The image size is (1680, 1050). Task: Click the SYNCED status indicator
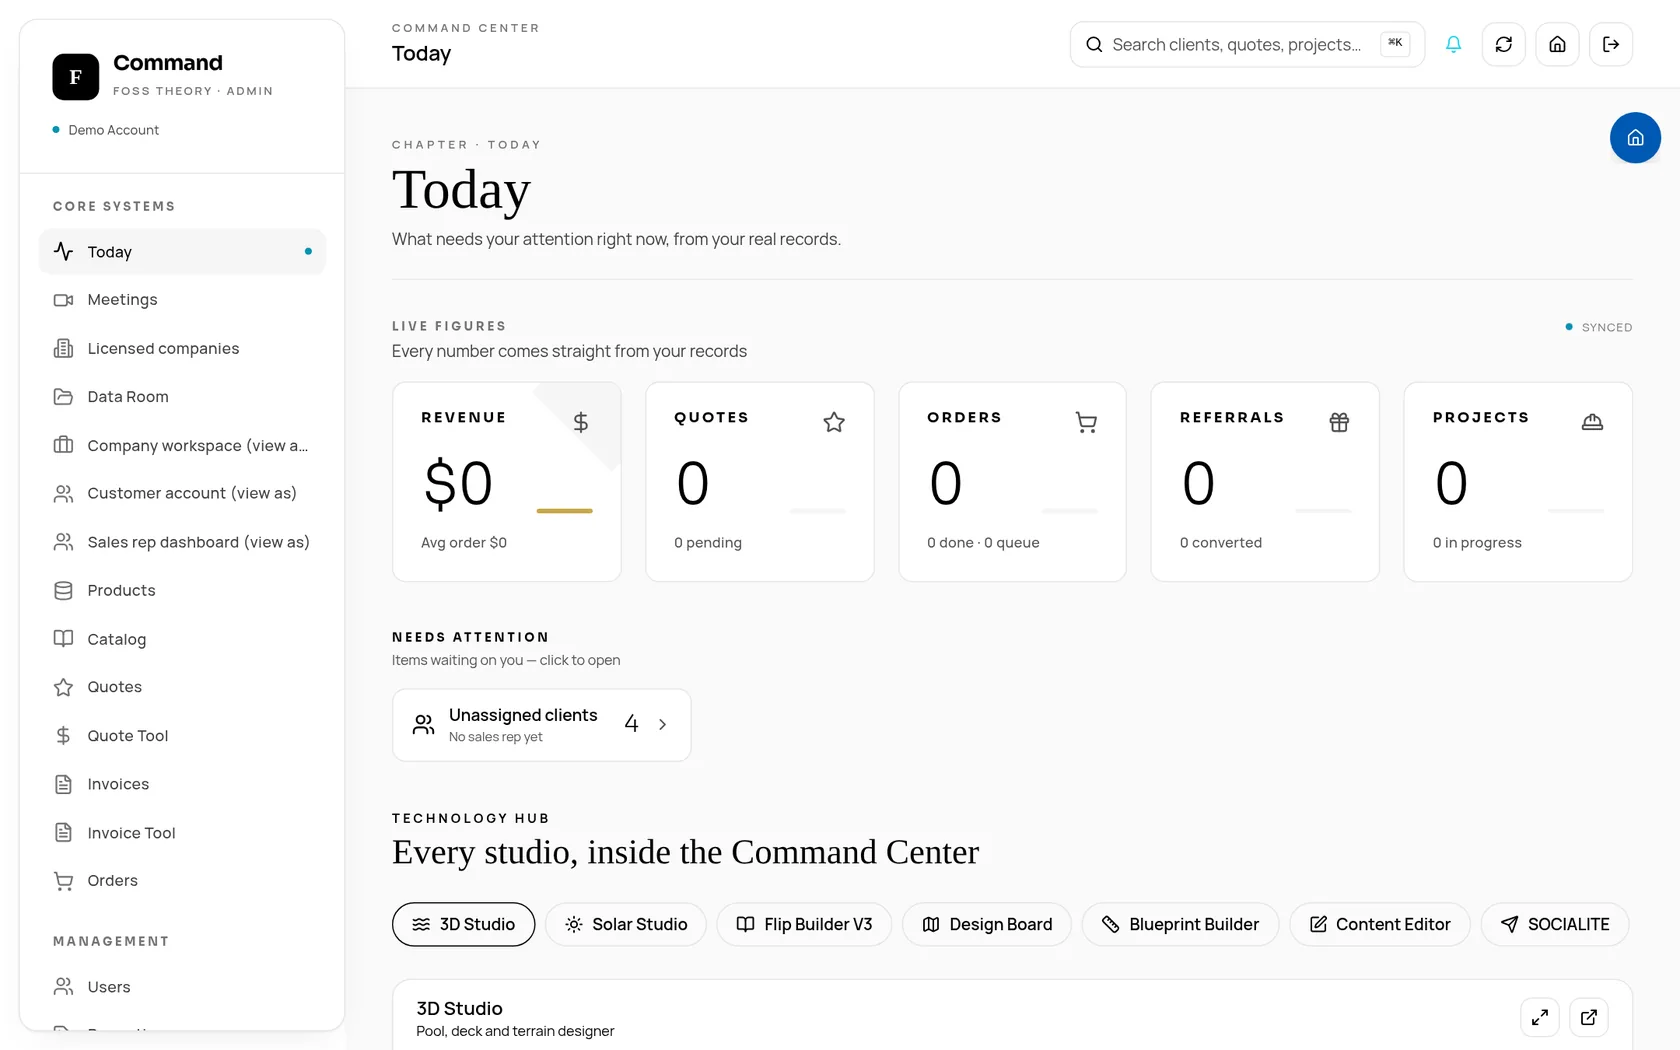click(1599, 327)
